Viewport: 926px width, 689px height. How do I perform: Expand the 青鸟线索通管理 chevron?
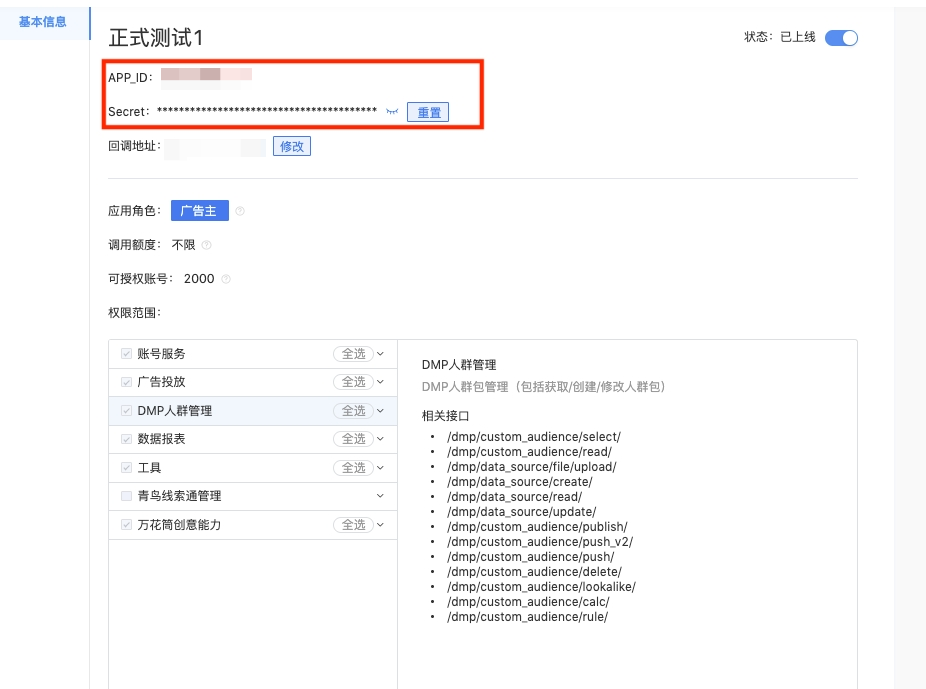(x=380, y=496)
